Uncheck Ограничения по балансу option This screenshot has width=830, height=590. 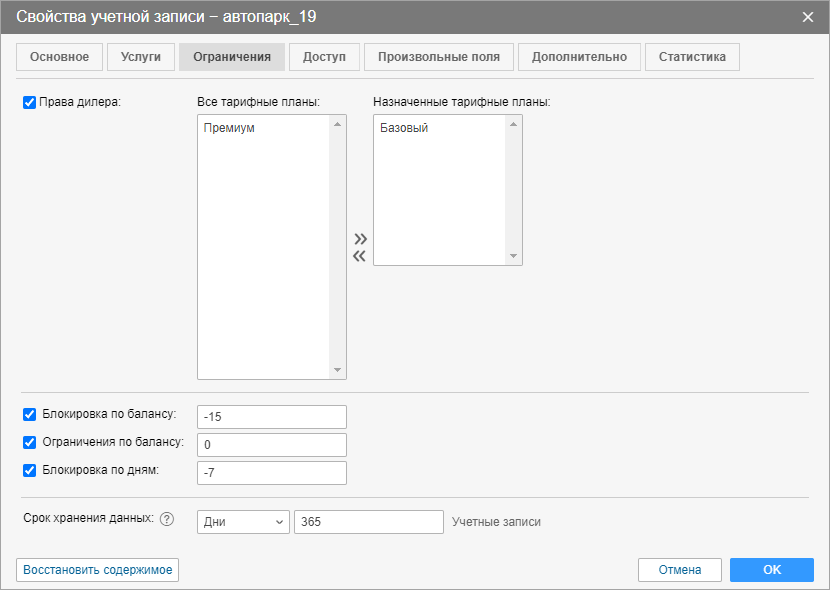tap(29, 442)
